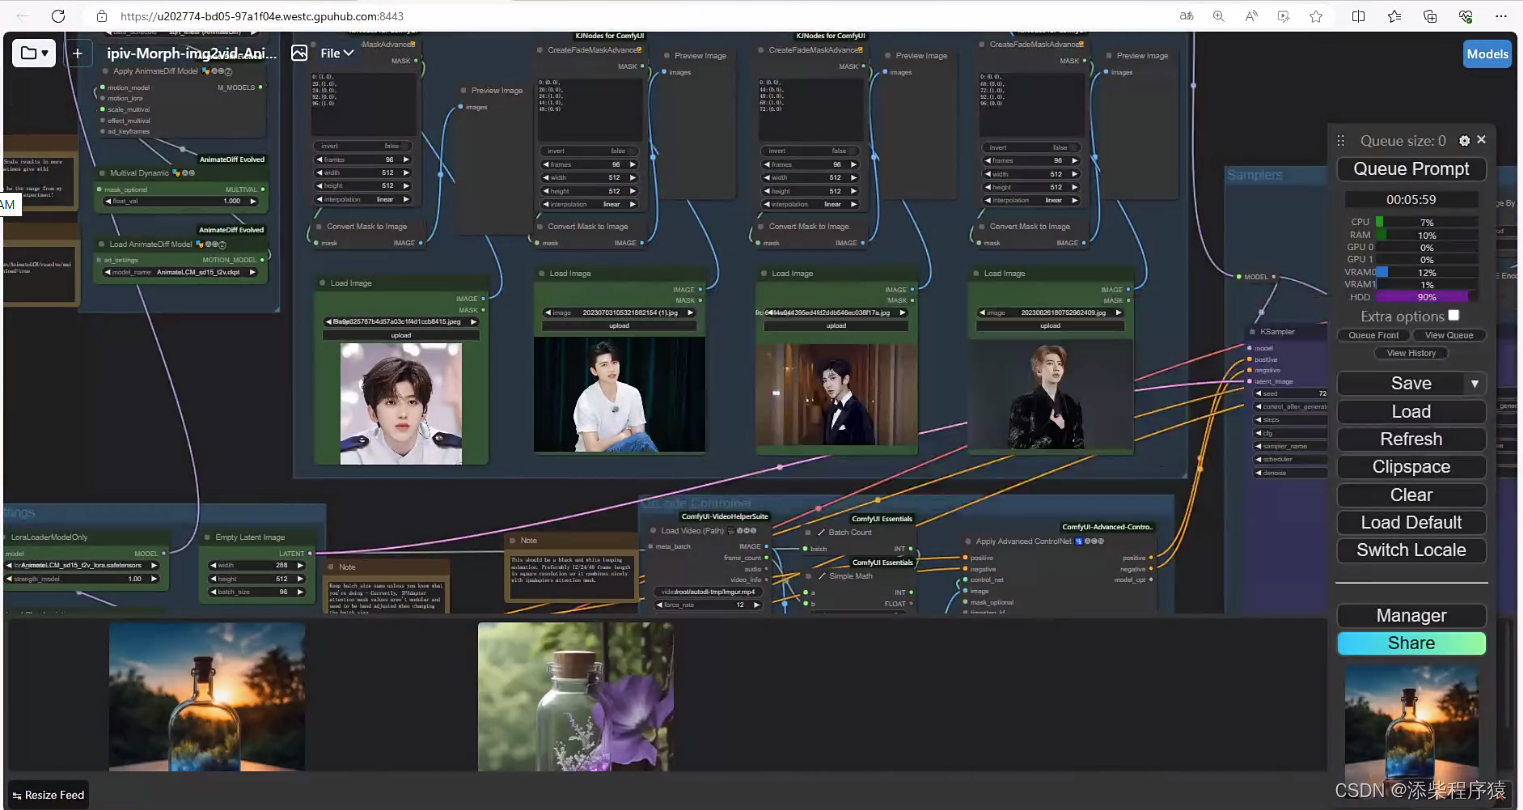Select image file 20230703105321882154 (1).jpg combo
Viewport: 1523px width, 810px height.
coord(620,313)
